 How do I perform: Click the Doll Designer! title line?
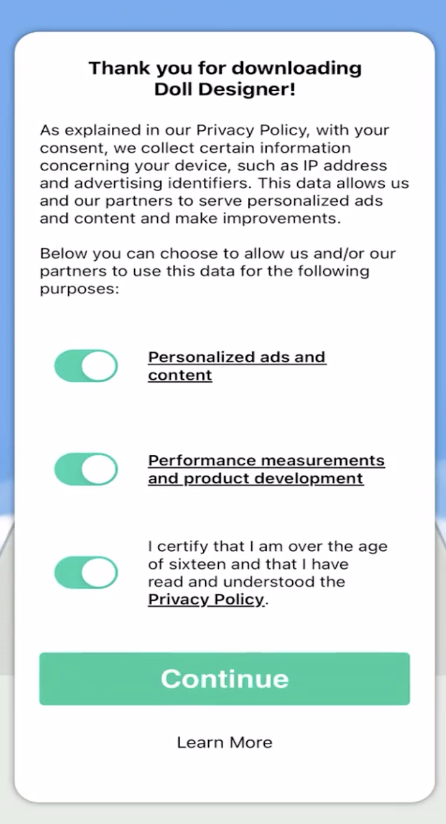pos(225,89)
